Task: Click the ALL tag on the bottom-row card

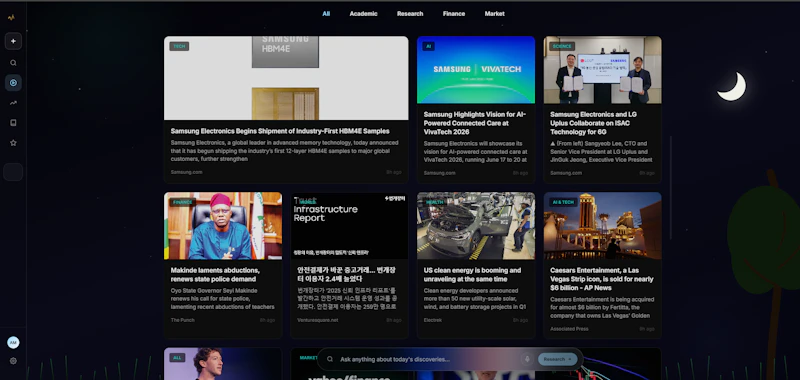Action: 177,358
